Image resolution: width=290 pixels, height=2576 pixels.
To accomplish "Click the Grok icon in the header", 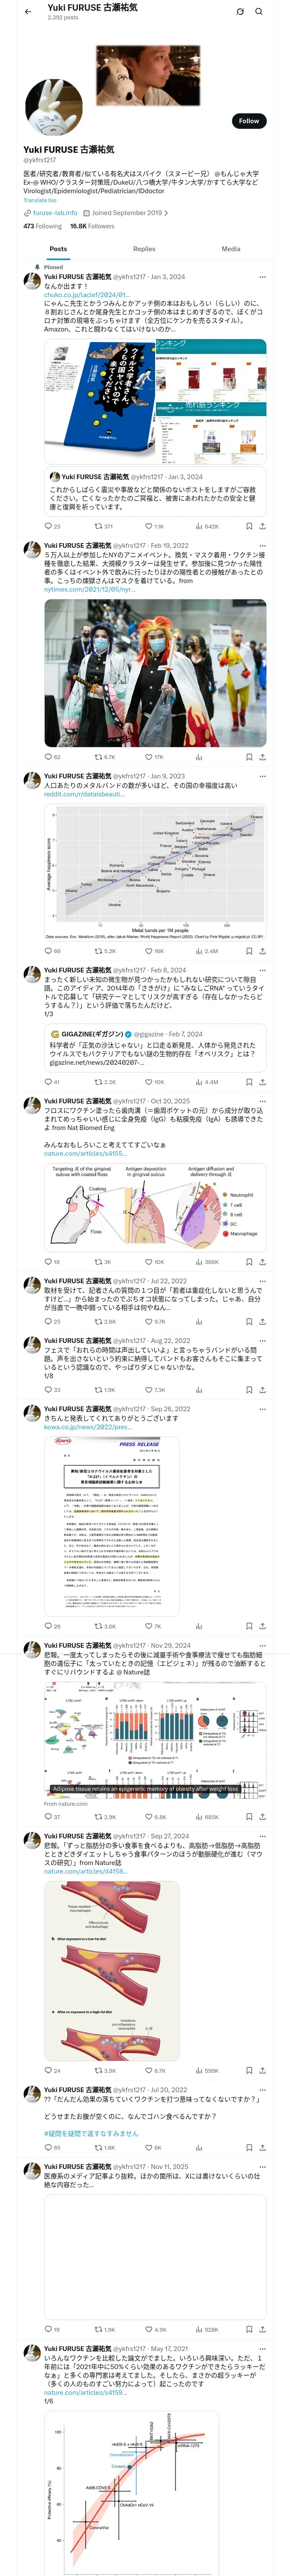I will (240, 12).
